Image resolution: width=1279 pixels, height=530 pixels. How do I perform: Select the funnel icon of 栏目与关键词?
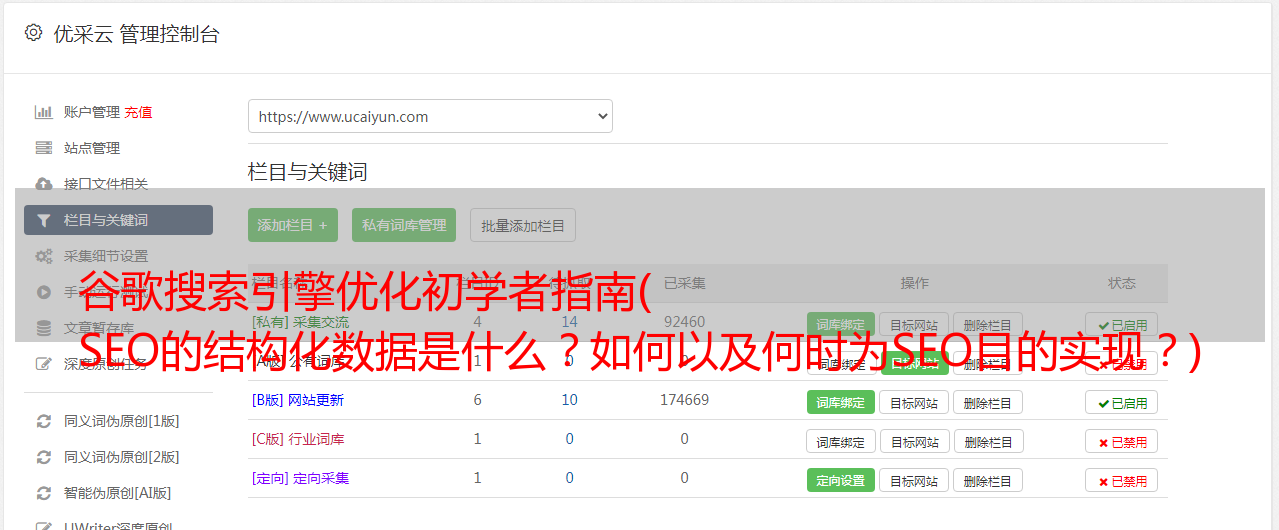pos(44,220)
